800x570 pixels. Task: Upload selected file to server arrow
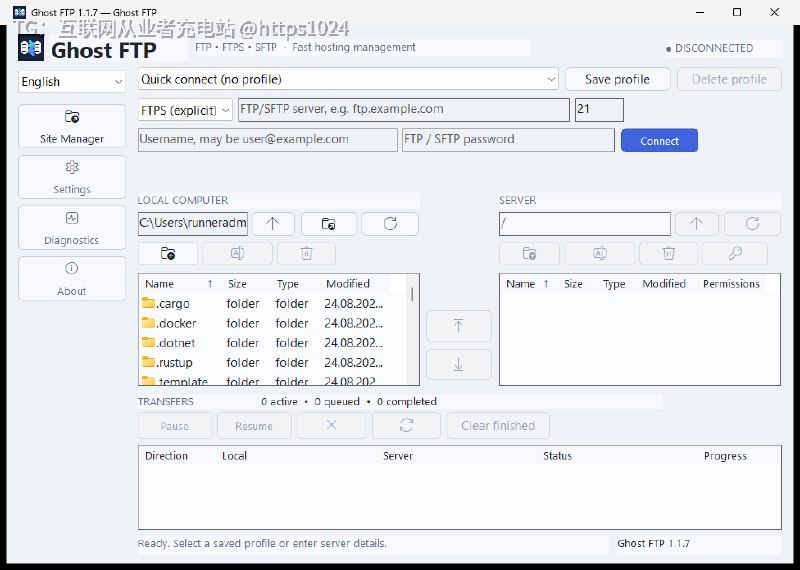pyautogui.click(x=459, y=326)
